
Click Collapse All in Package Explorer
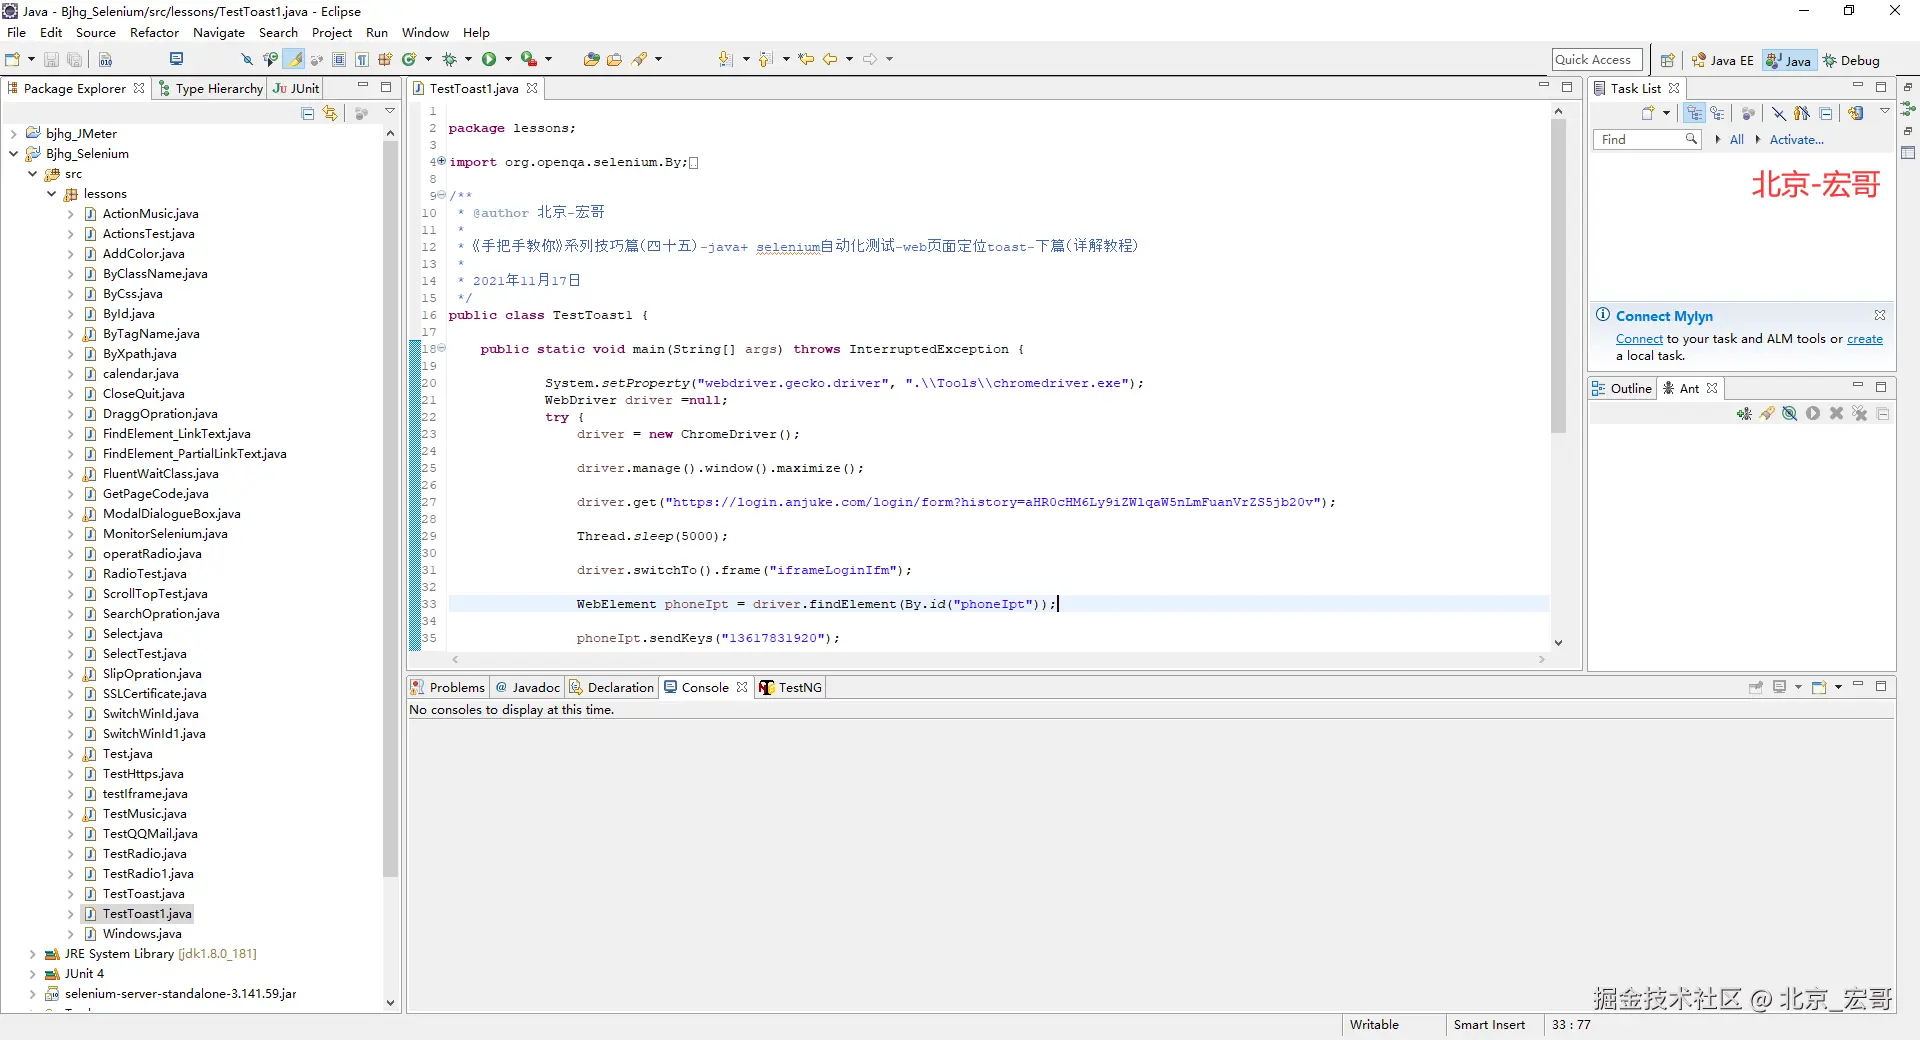(308, 114)
